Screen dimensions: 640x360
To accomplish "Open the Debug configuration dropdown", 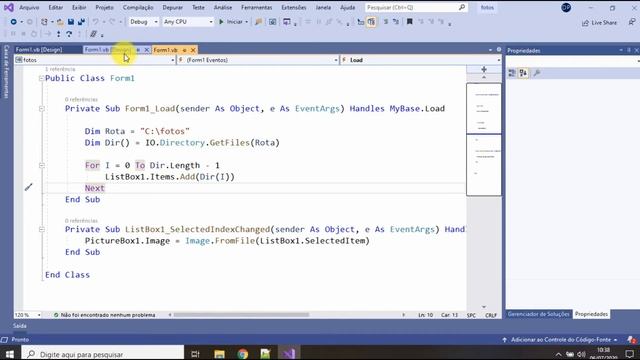I will click(143, 22).
